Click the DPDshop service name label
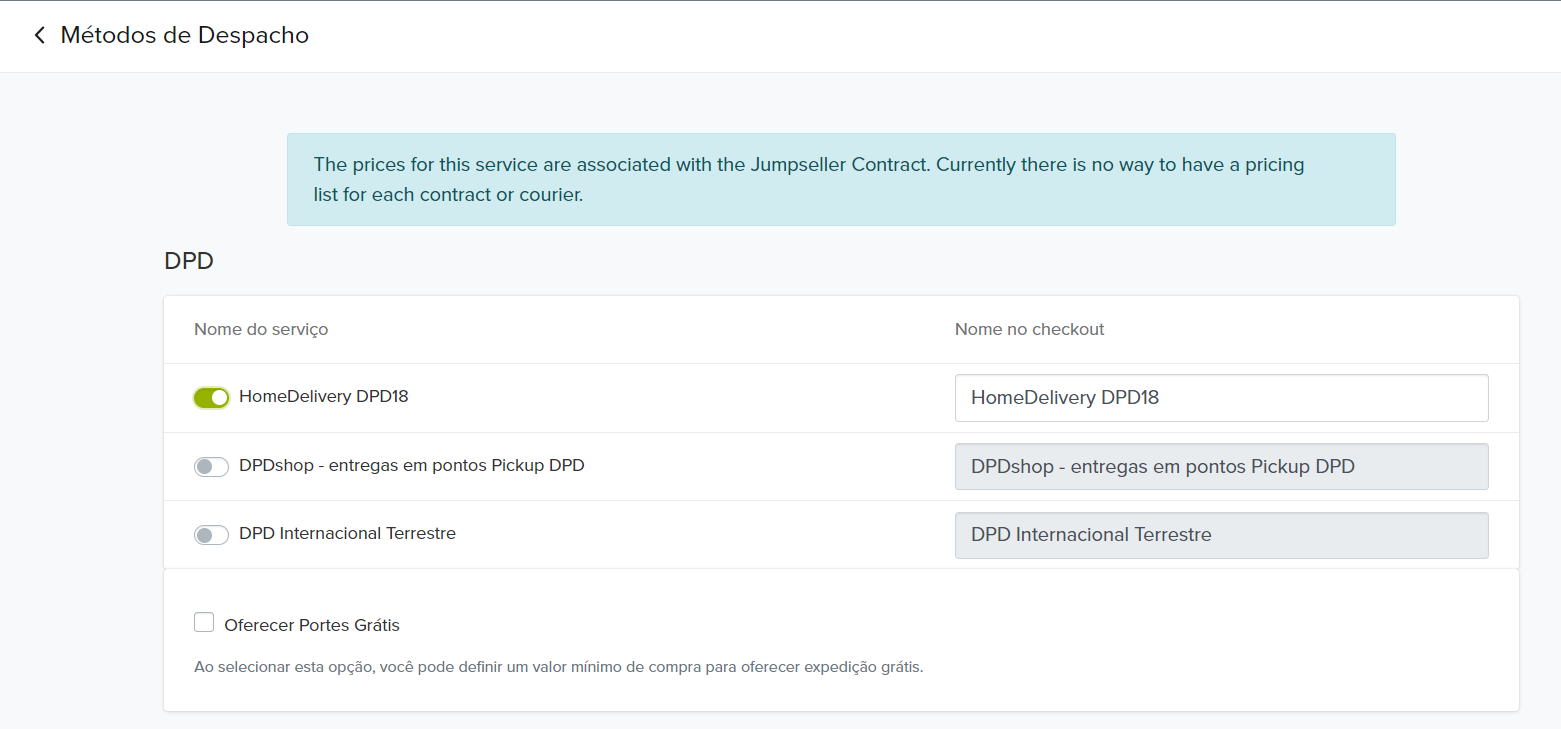This screenshot has height=729, width=1561. point(411,466)
